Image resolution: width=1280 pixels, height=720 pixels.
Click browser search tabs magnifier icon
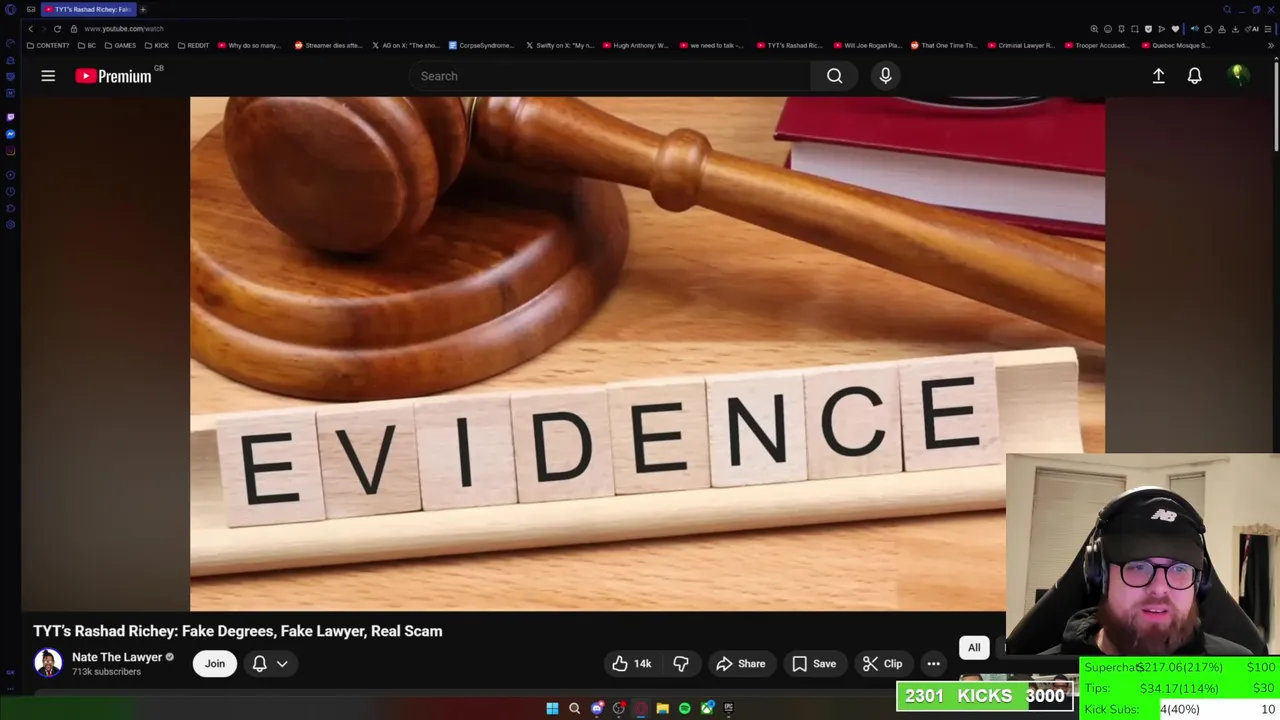pos(1227,10)
